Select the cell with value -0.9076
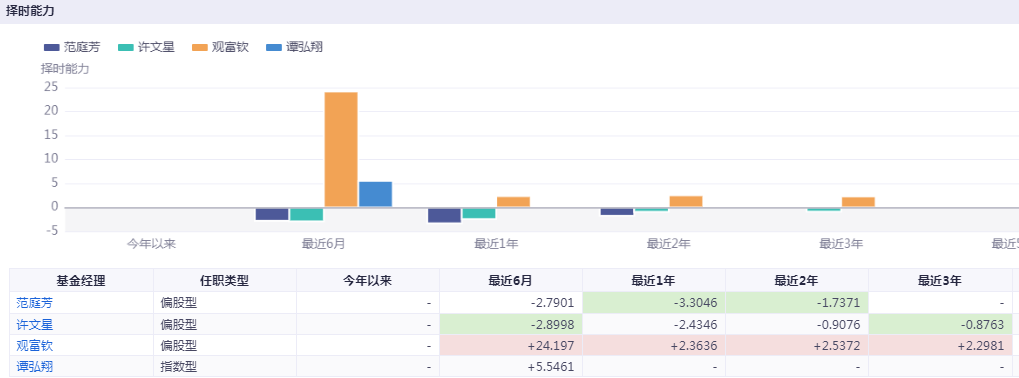Screen dimensions: 1019x378 pos(797,324)
